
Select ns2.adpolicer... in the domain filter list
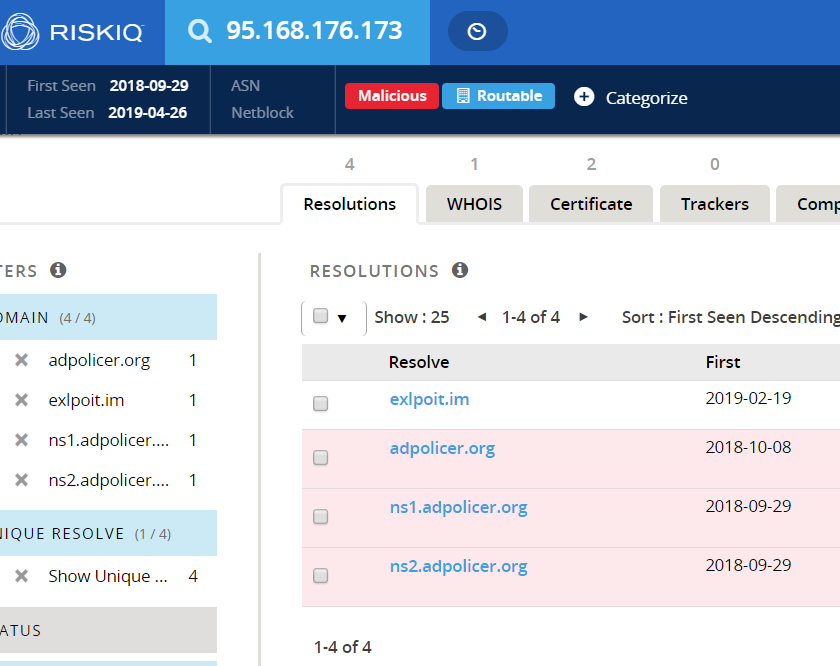[x=109, y=480]
